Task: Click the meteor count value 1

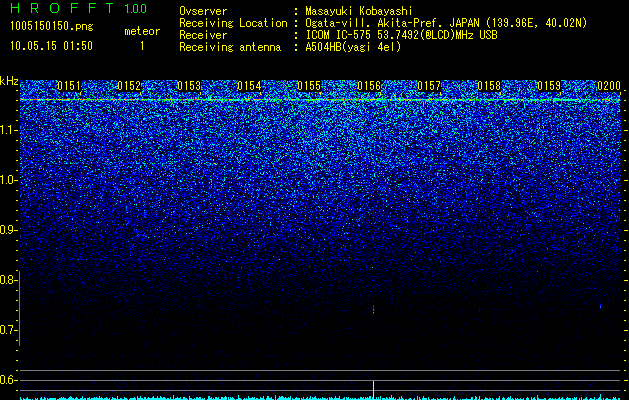Action: pyautogui.click(x=142, y=46)
